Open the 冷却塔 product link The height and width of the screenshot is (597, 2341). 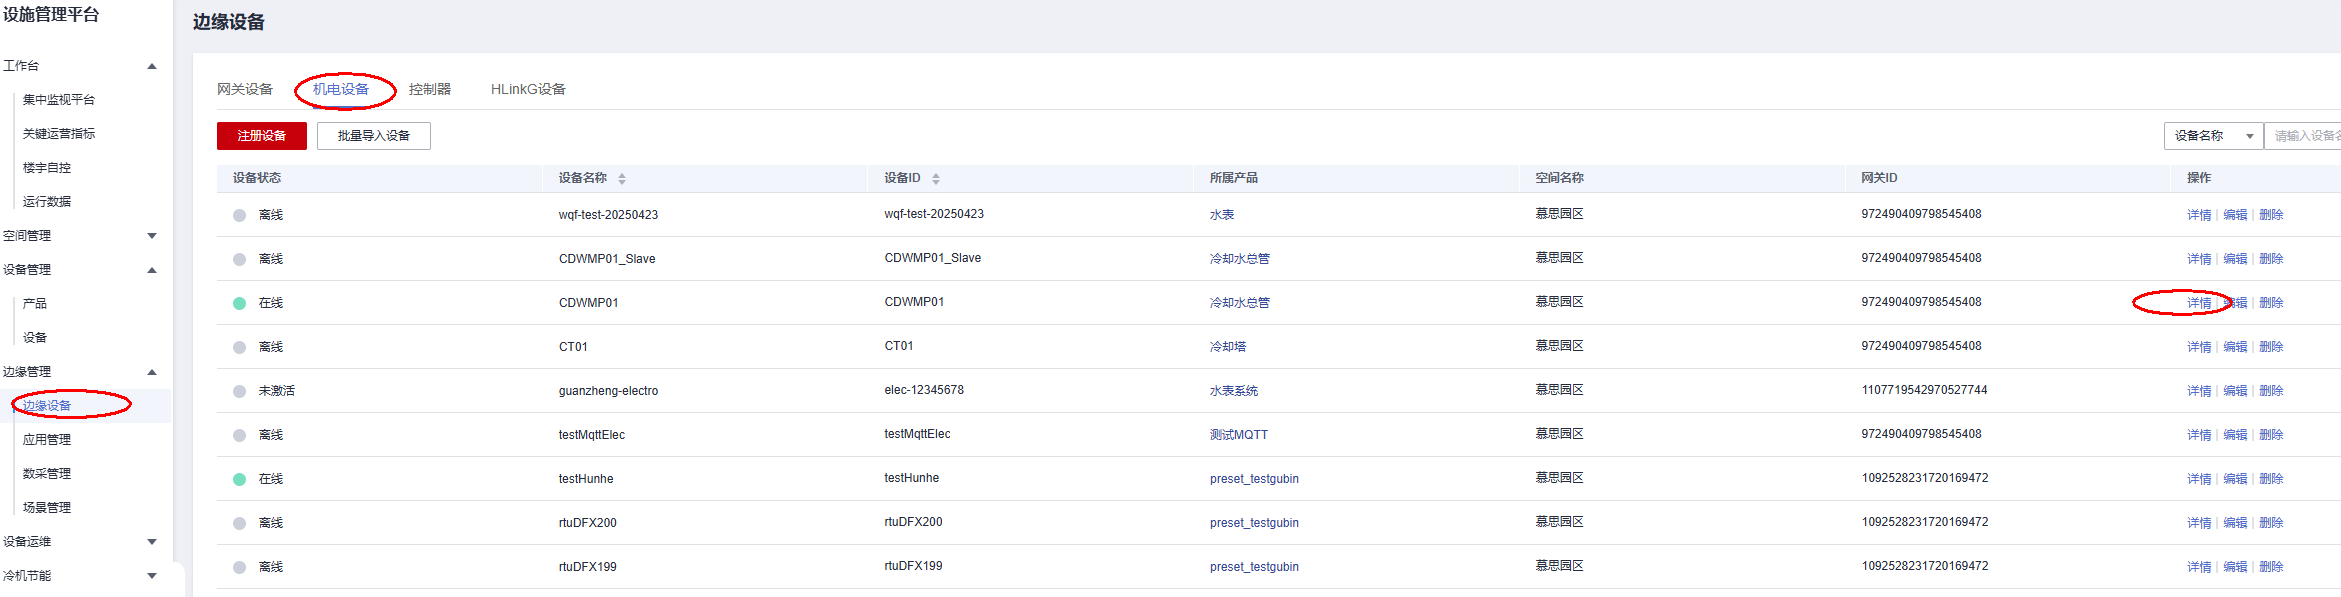pos(1228,347)
